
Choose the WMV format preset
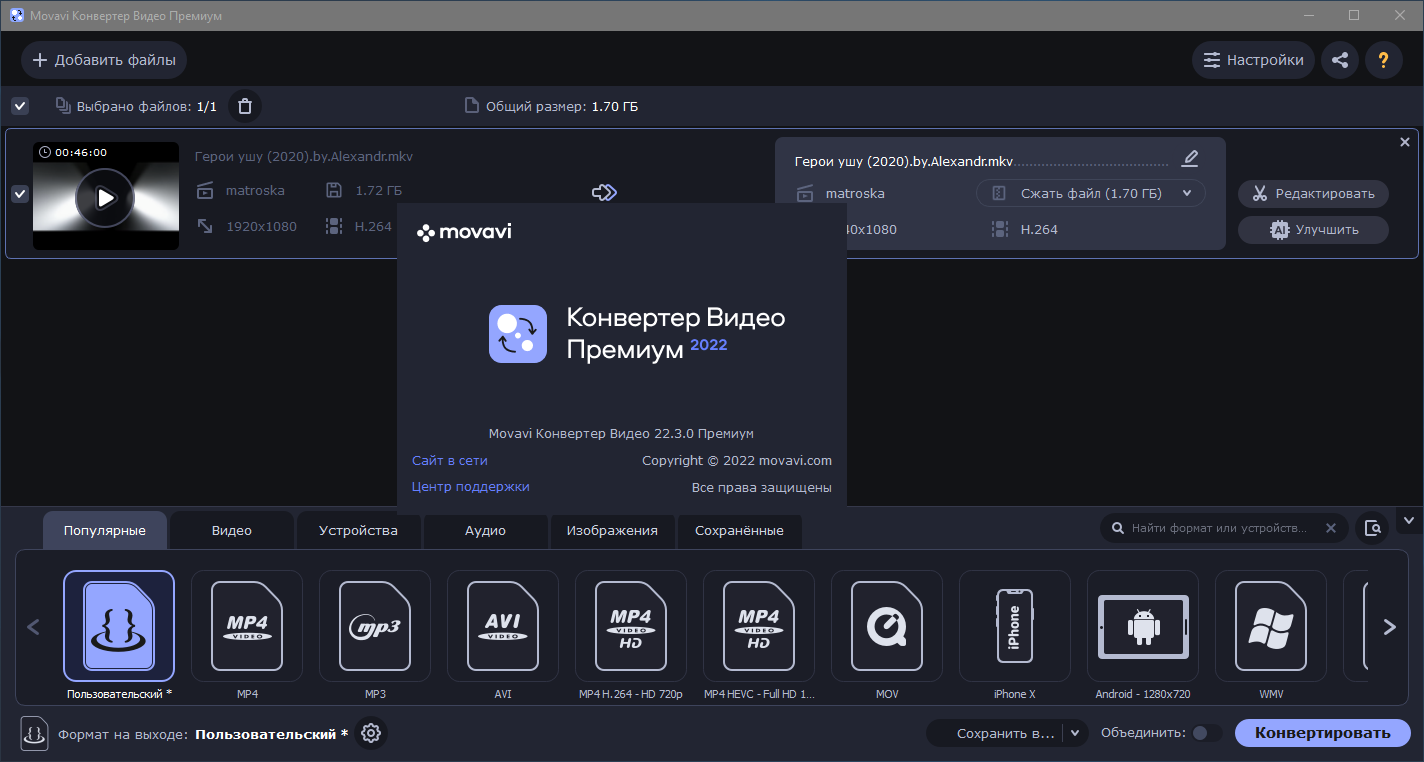(x=1271, y=626)
